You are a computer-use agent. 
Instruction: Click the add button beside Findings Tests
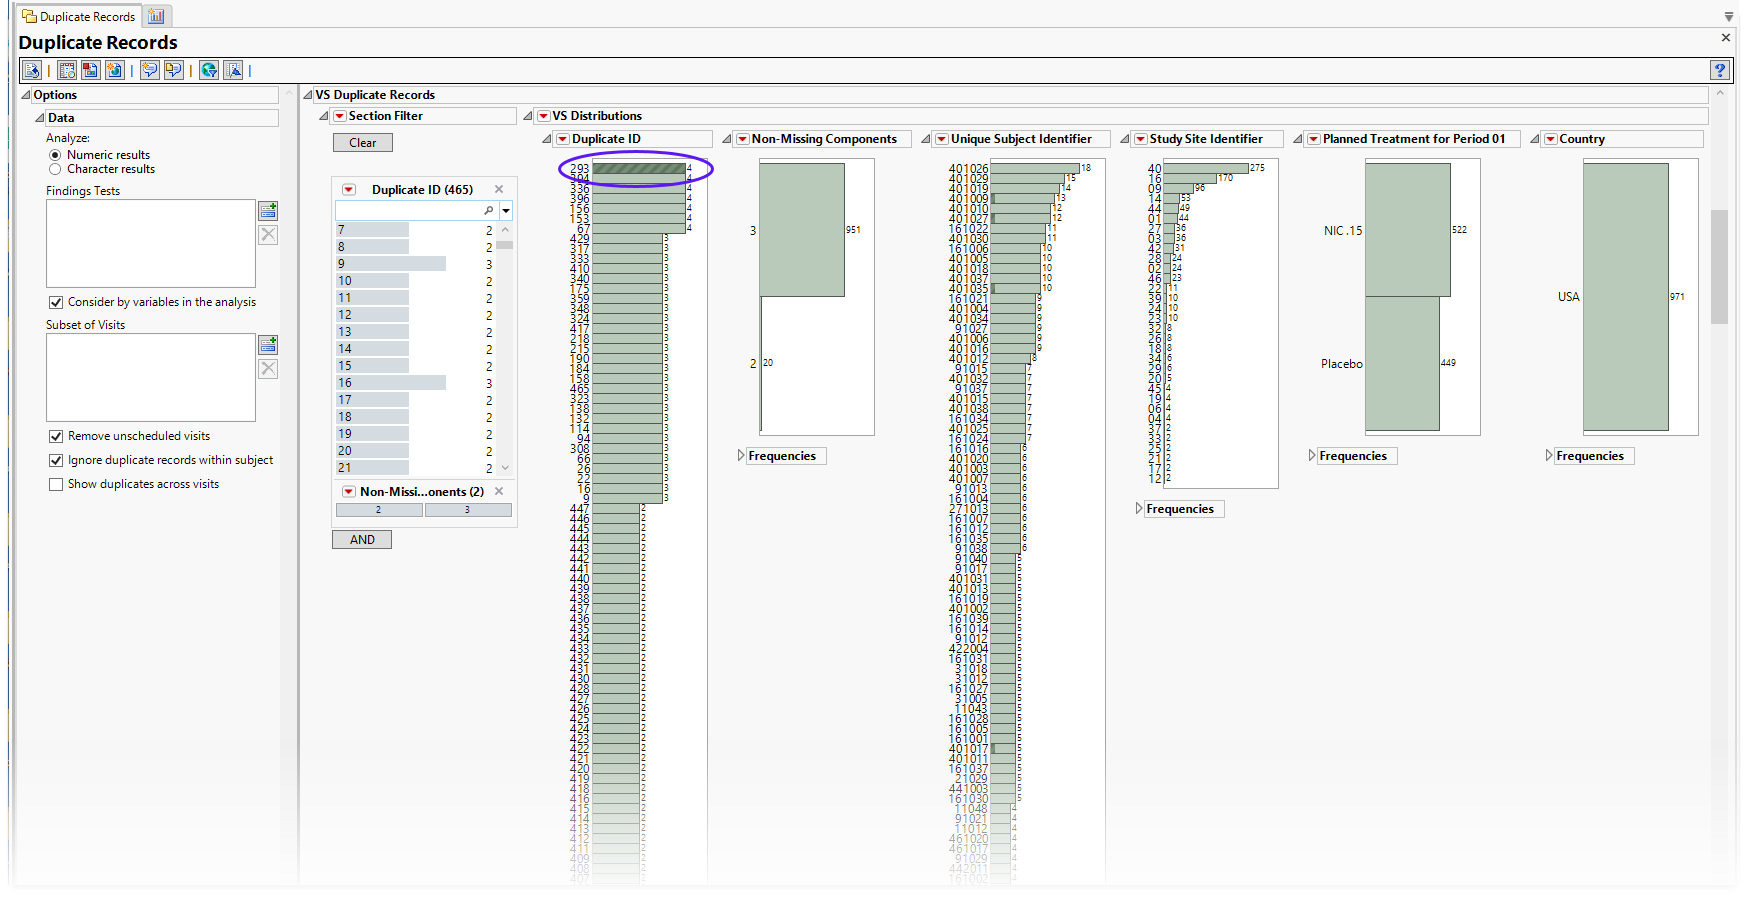pyautogui.click(x=268, y=211)
